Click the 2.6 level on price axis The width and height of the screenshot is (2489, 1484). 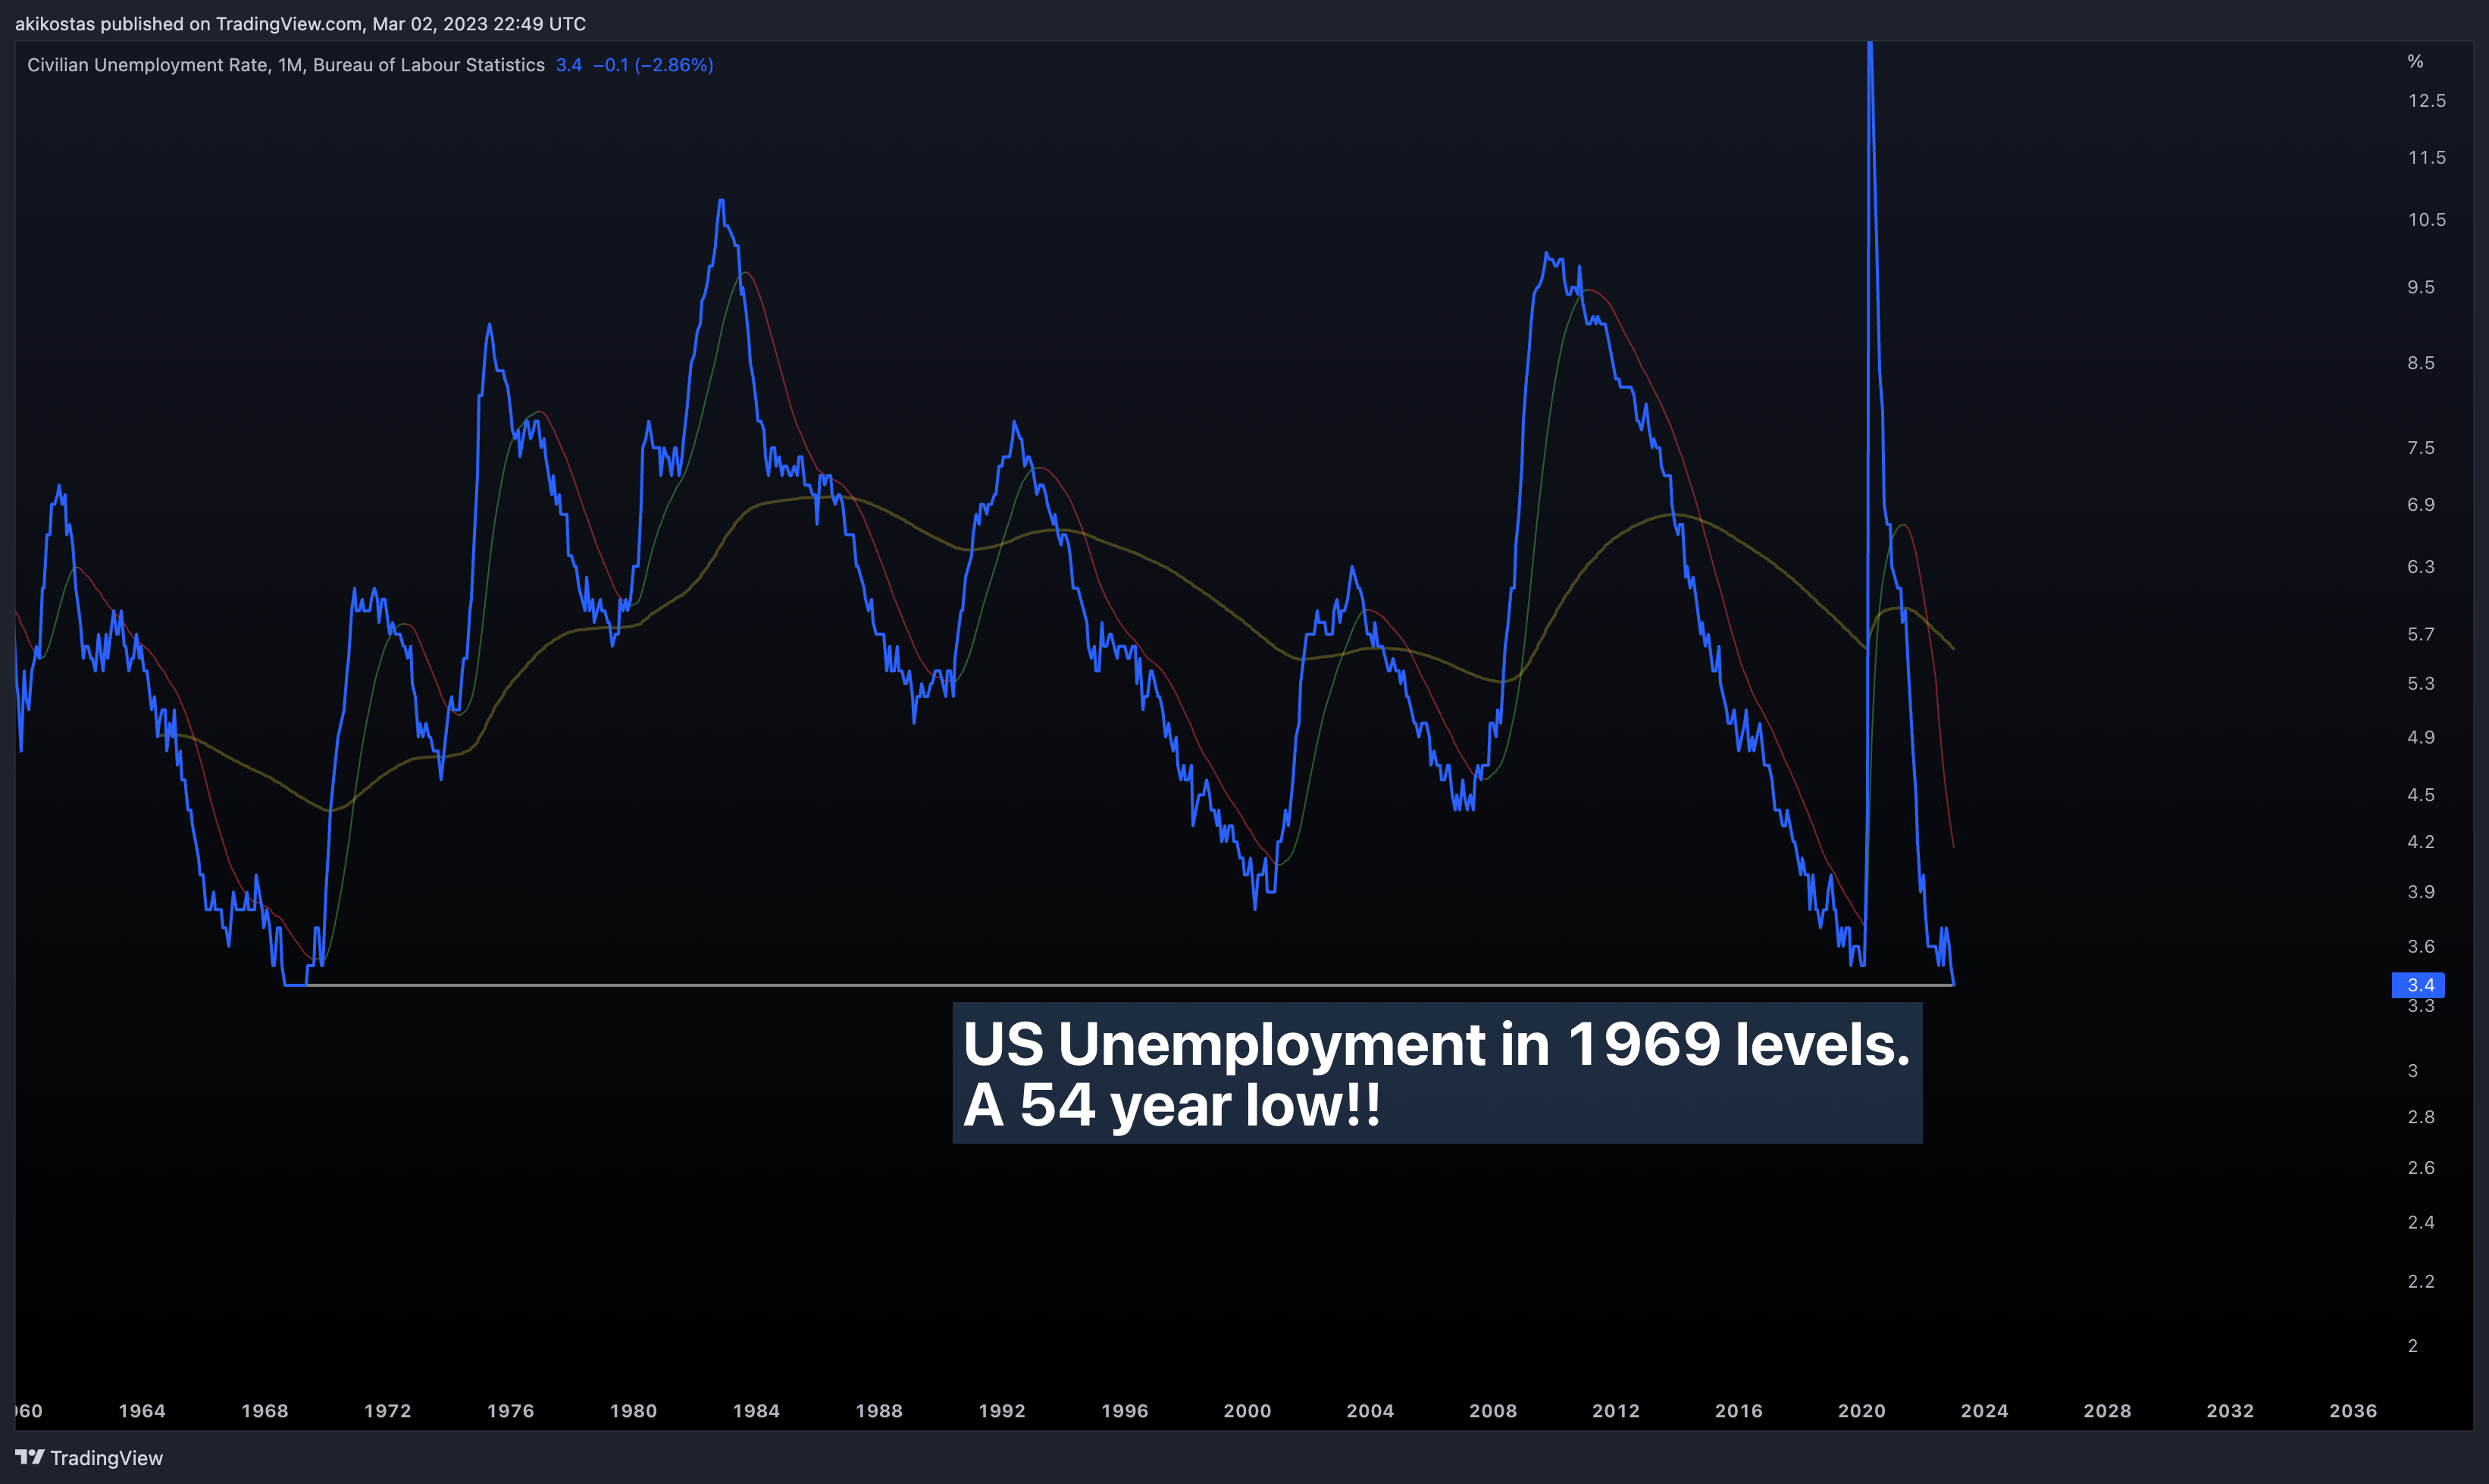coord(2421,1168)
